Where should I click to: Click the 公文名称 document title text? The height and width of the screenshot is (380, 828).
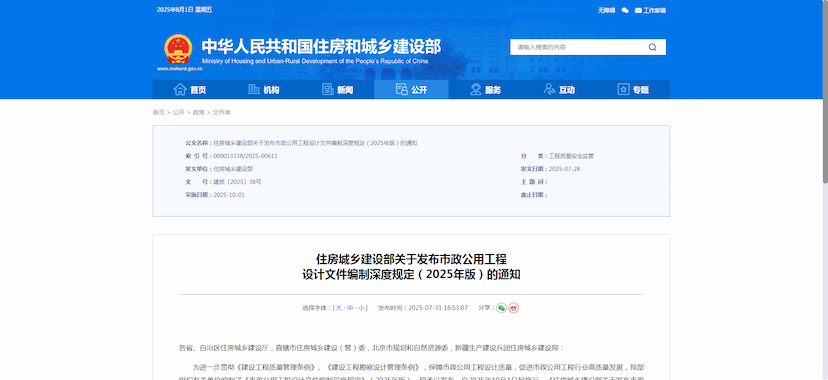(315, 143)
